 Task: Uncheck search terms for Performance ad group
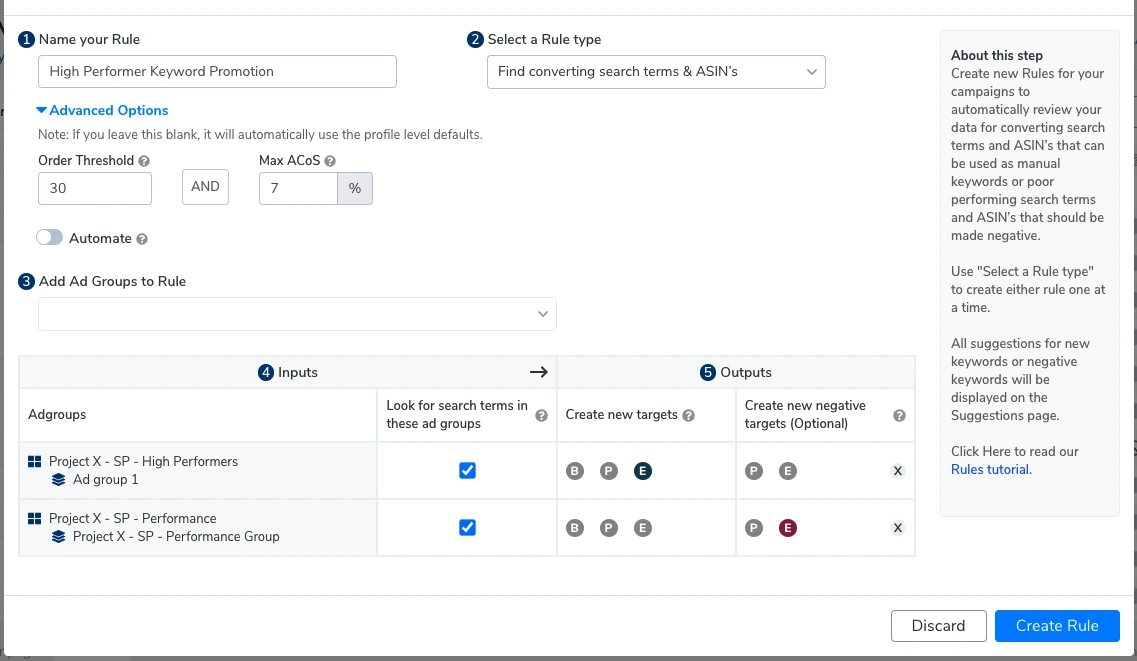467,528
